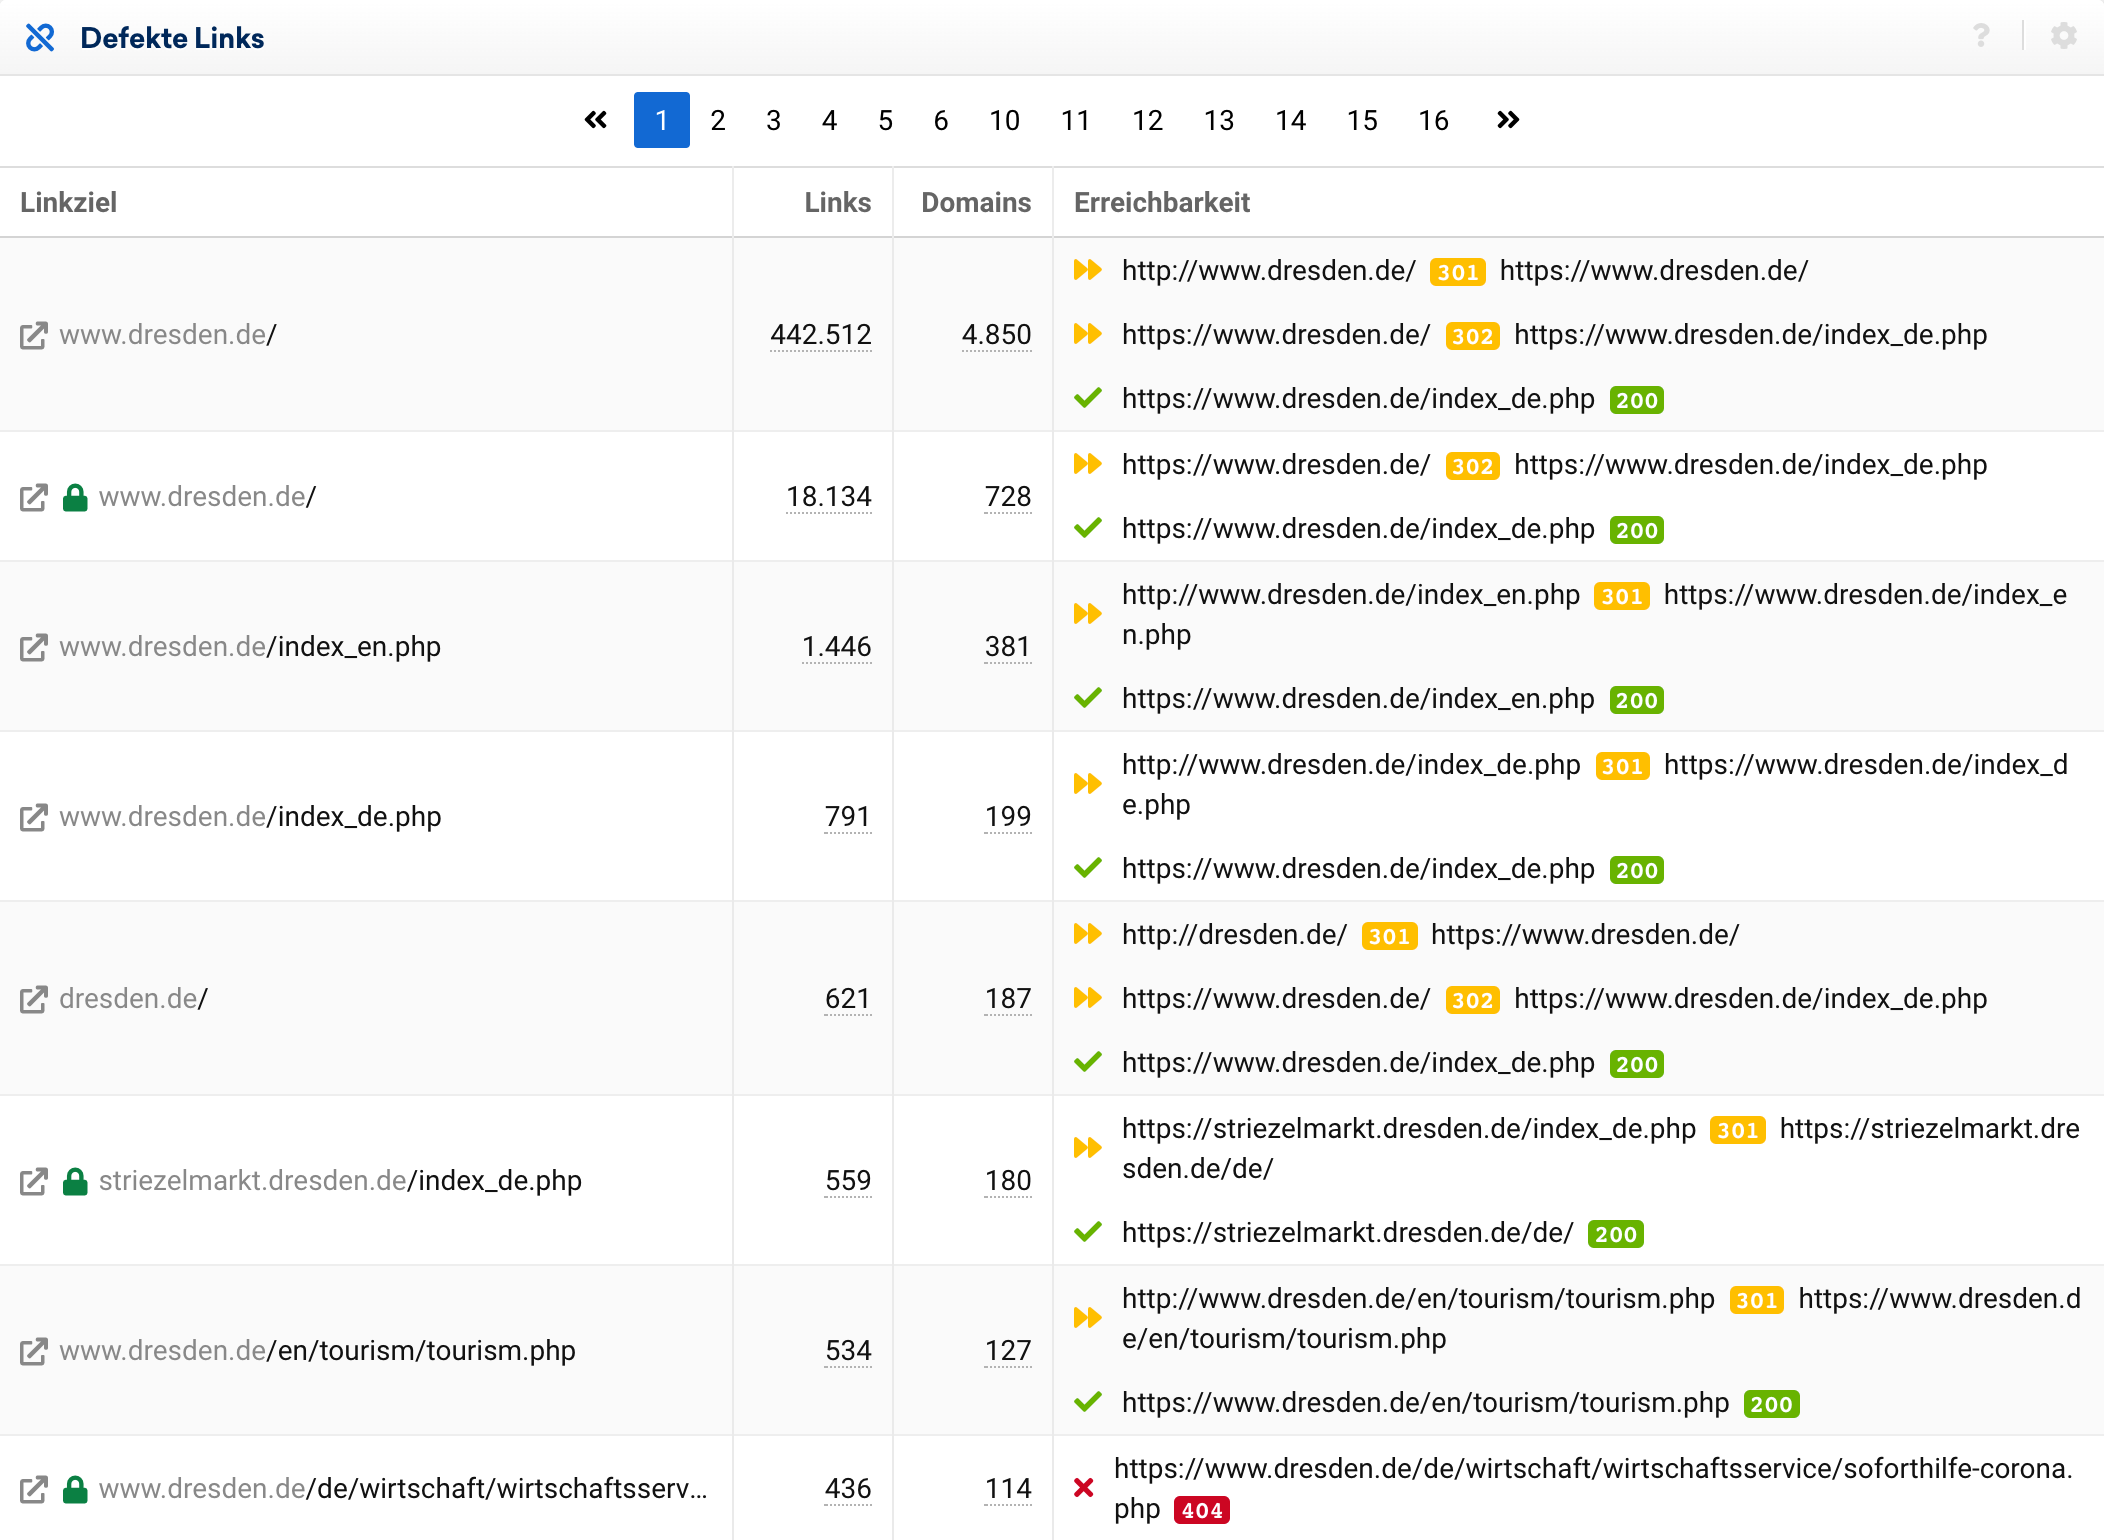The width and height of the screenshot is (2104, 1540).
Task: Select pagination page 10
Action: point(1004,120)
